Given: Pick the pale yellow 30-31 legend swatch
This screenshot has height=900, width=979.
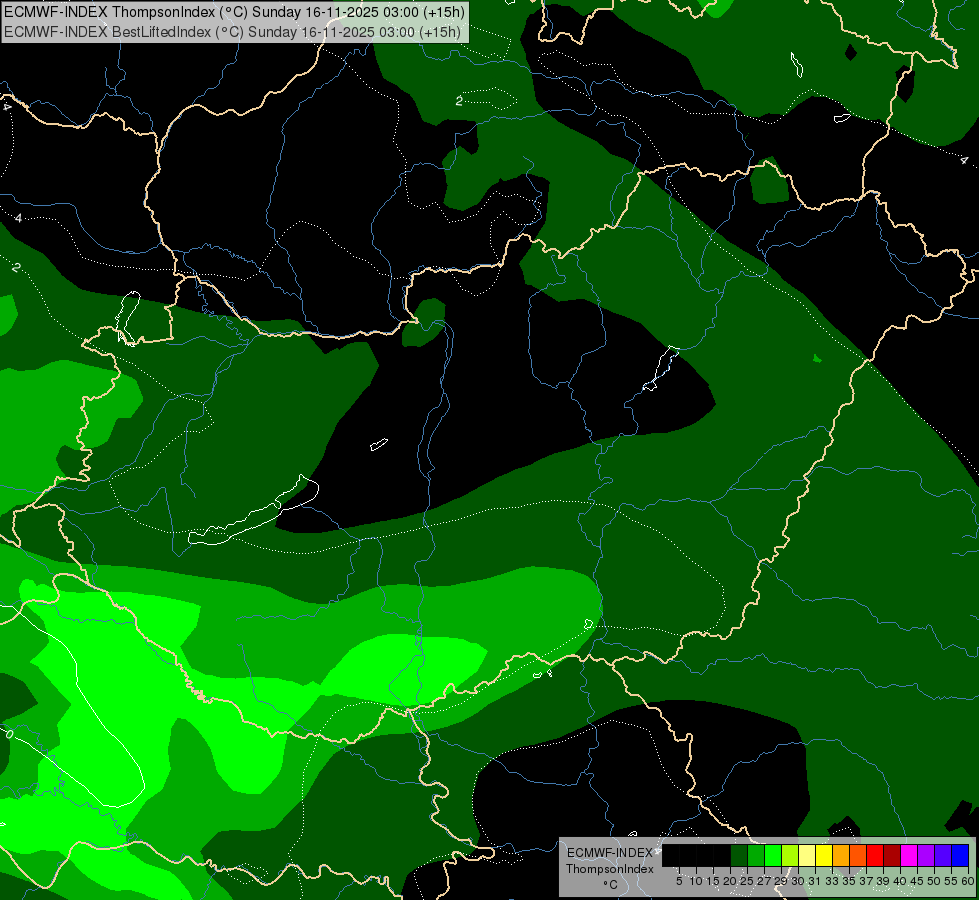Looking at the screenshot, I should [x=807, y=855].
